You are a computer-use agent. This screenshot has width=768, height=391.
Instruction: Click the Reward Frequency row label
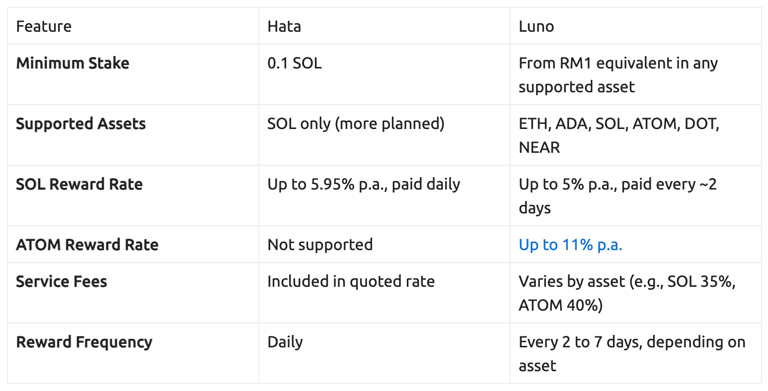(84, 342)
